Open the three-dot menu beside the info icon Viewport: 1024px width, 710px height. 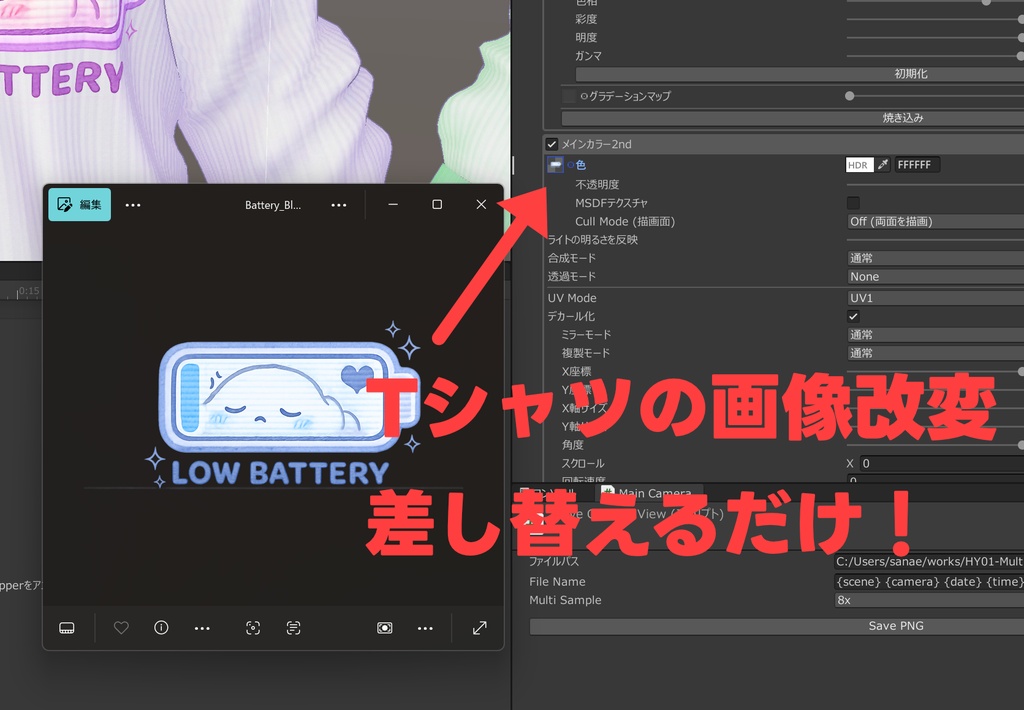click(x=202, y=628)
